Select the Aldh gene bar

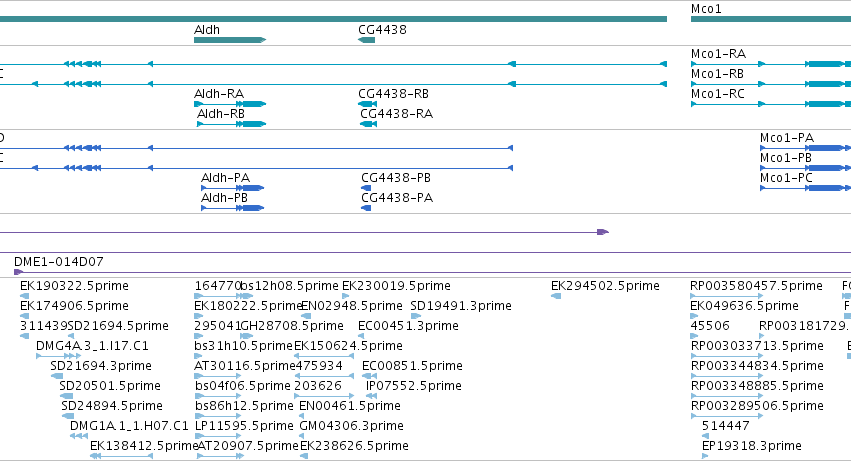[x=230, y=40]
